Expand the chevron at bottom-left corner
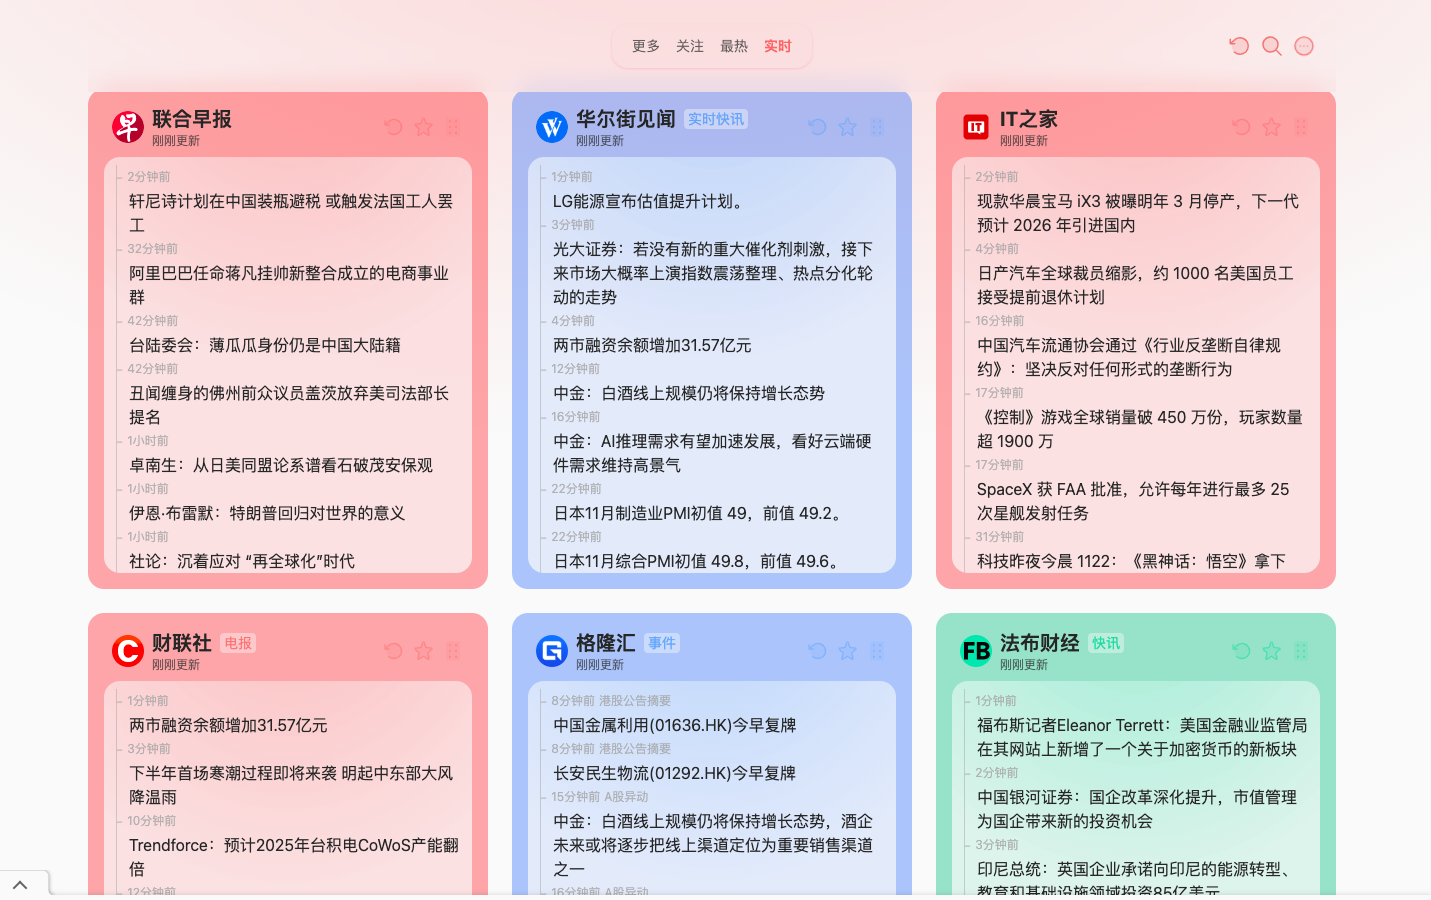The height and width of the screenshot is (900, 1431). pos(20,884)
